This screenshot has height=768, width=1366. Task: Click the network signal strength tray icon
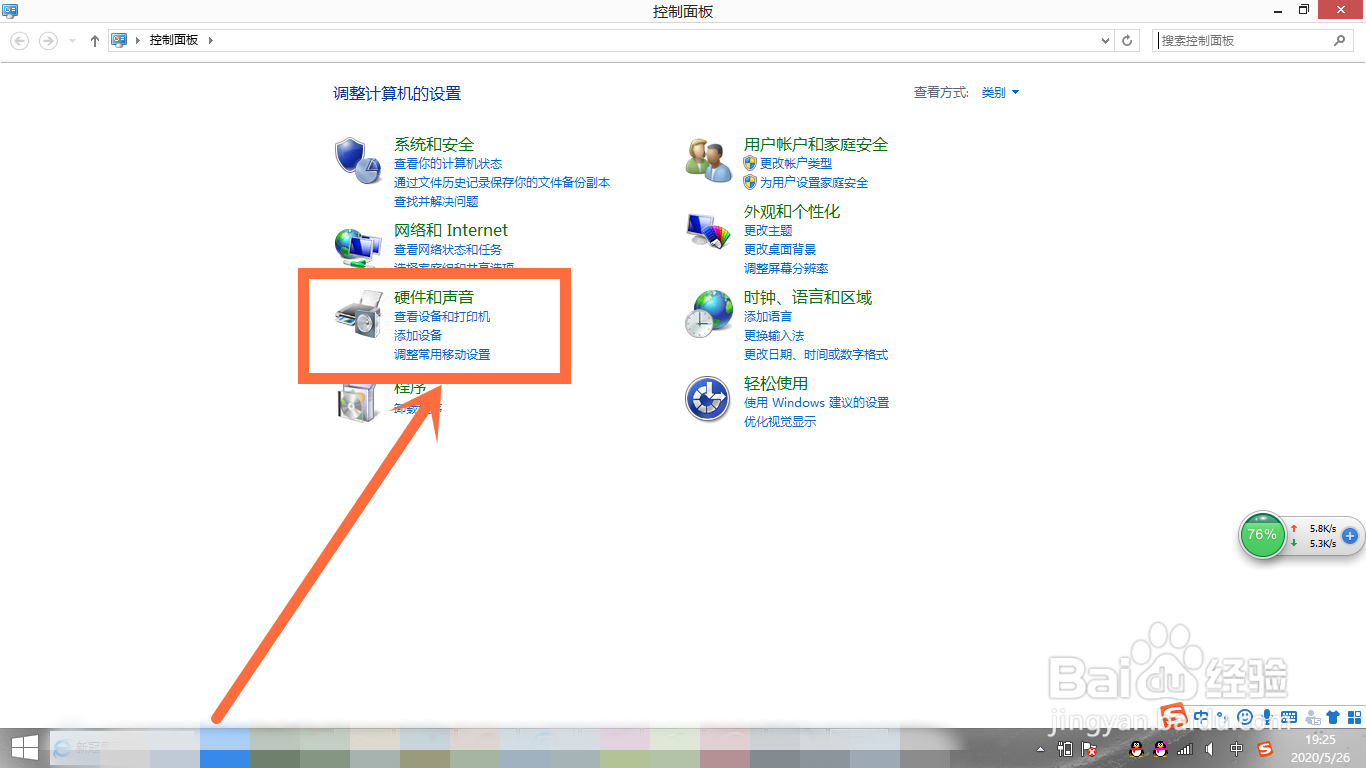[x=1184, y=749]
